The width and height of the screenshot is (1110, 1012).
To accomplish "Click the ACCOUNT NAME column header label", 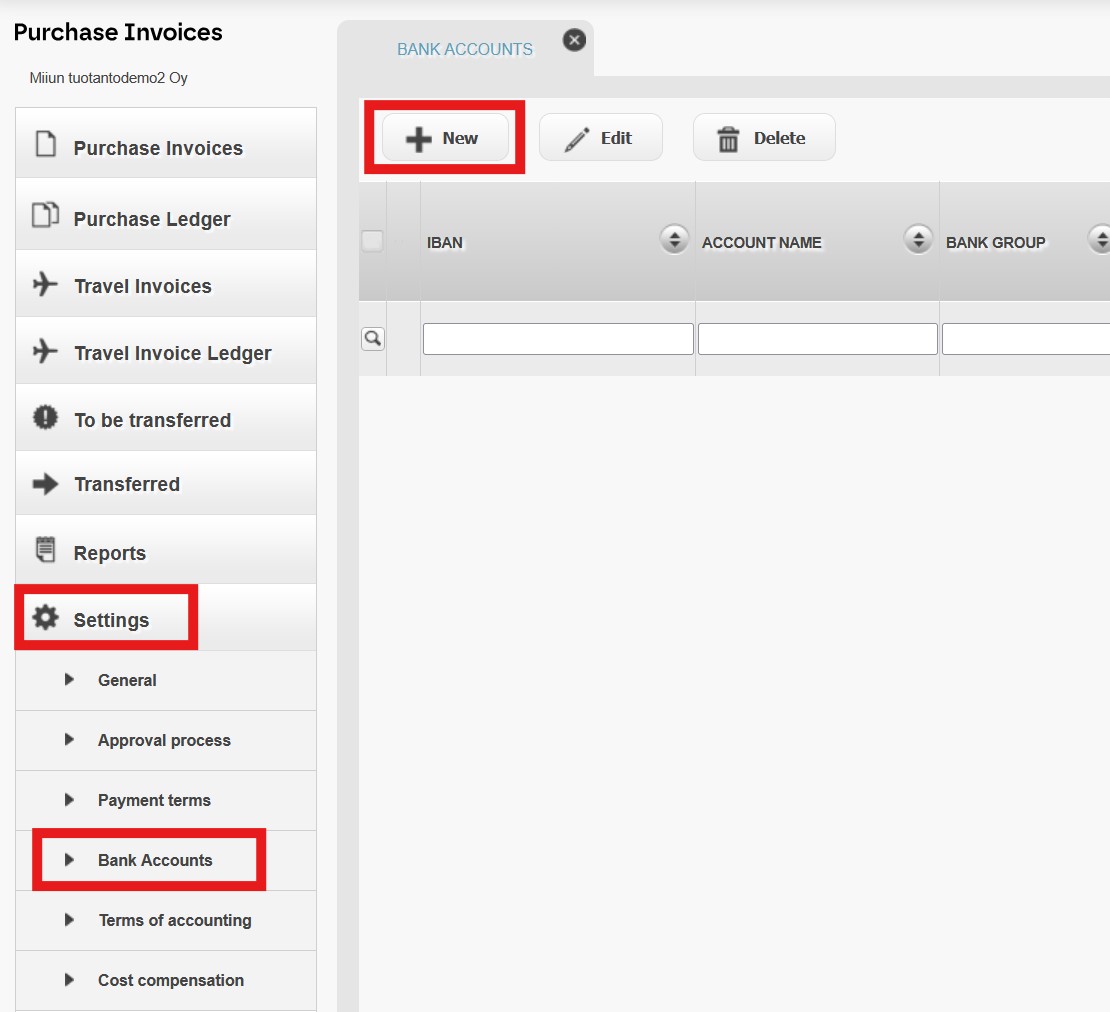I will tap(762, 243).
